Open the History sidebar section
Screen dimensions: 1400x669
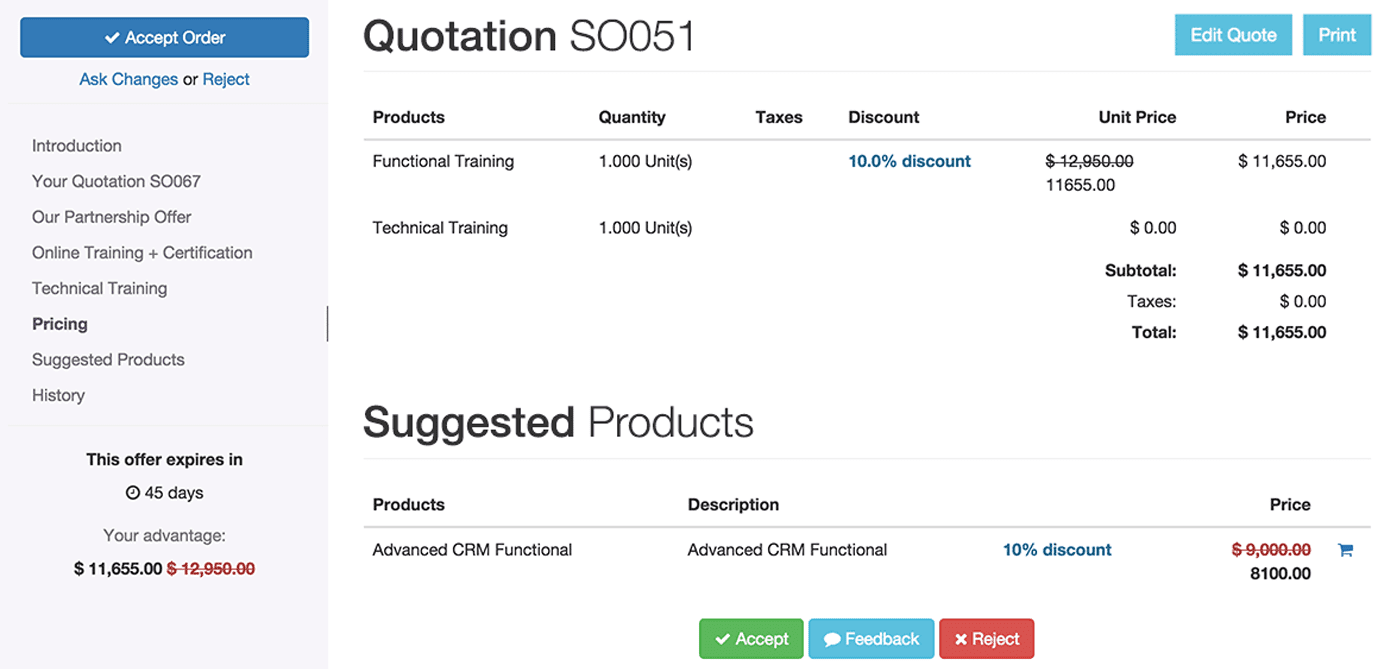click(58, 395)
